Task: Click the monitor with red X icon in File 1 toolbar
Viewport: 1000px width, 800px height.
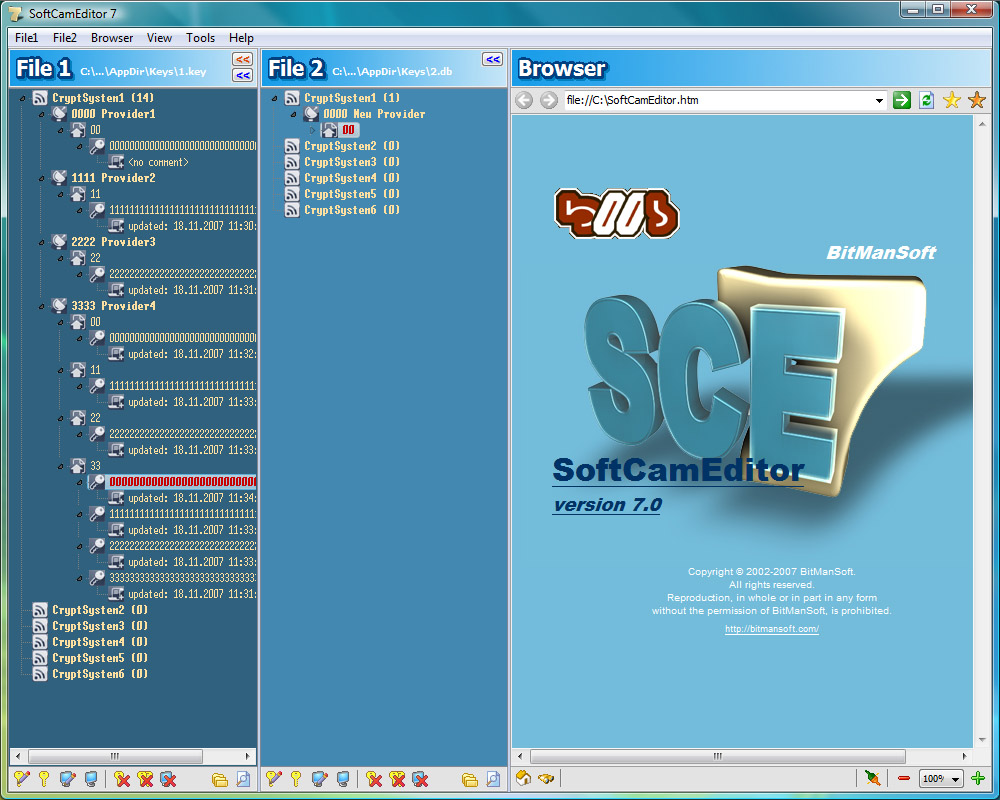Action: click(x=168, y=779)
